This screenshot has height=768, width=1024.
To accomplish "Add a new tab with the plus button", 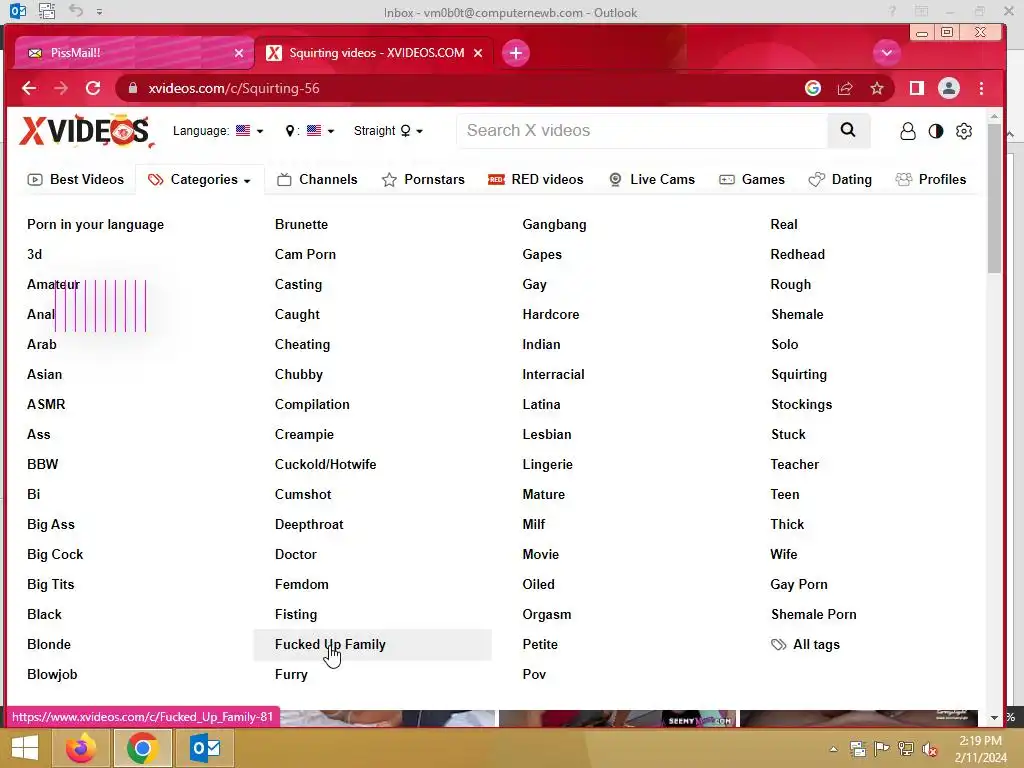I will (516, 53).
